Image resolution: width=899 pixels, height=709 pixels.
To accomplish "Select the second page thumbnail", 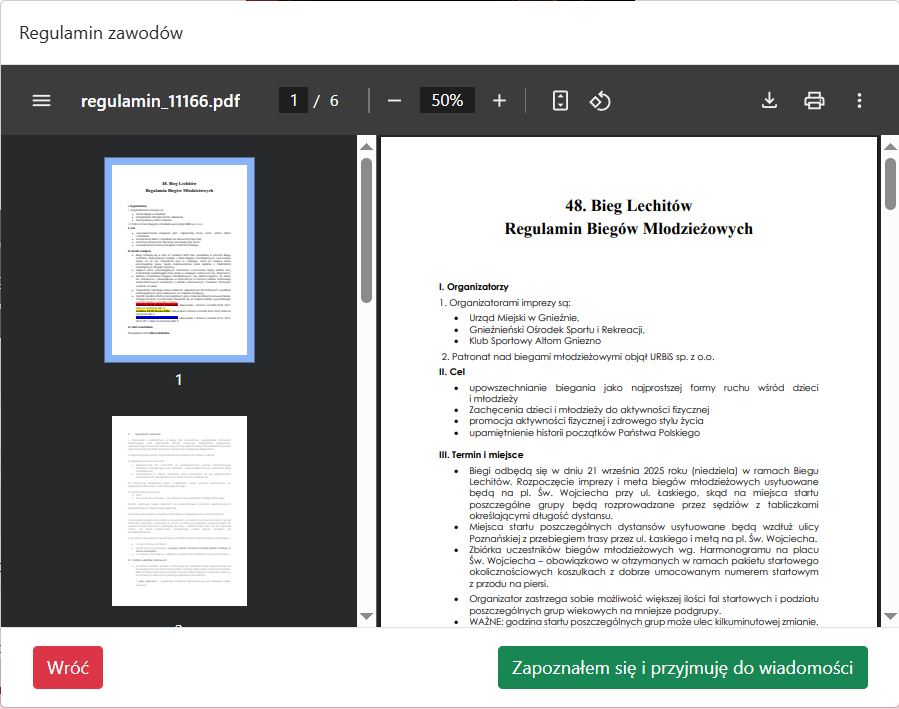I will [179, 511].
